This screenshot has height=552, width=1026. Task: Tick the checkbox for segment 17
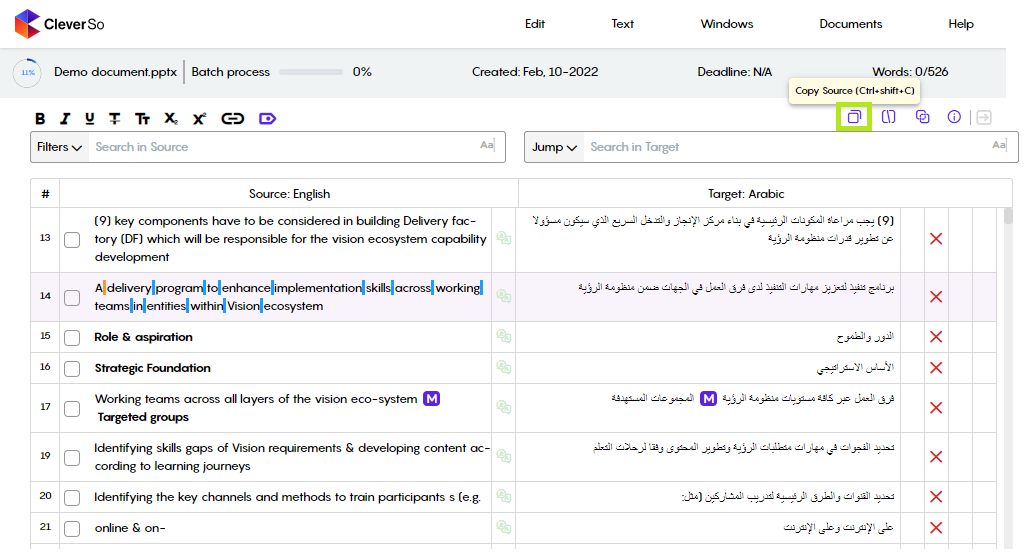coord(72,409)
